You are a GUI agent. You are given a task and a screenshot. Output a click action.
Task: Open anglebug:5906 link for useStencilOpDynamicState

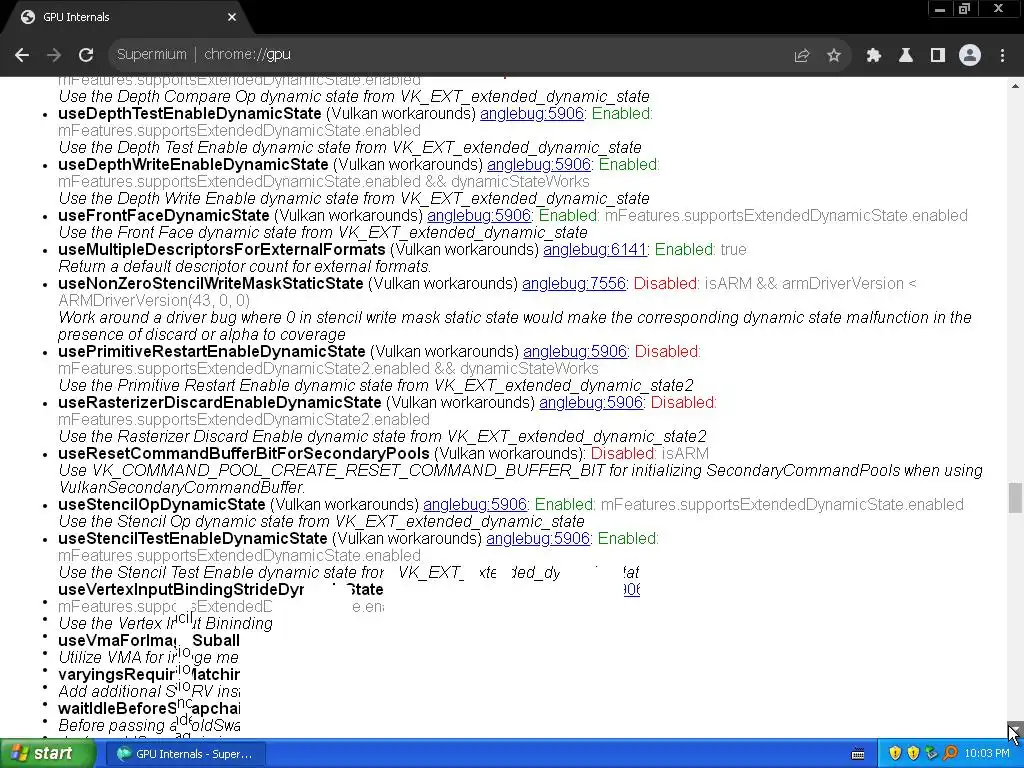click(x=475, y=504)
